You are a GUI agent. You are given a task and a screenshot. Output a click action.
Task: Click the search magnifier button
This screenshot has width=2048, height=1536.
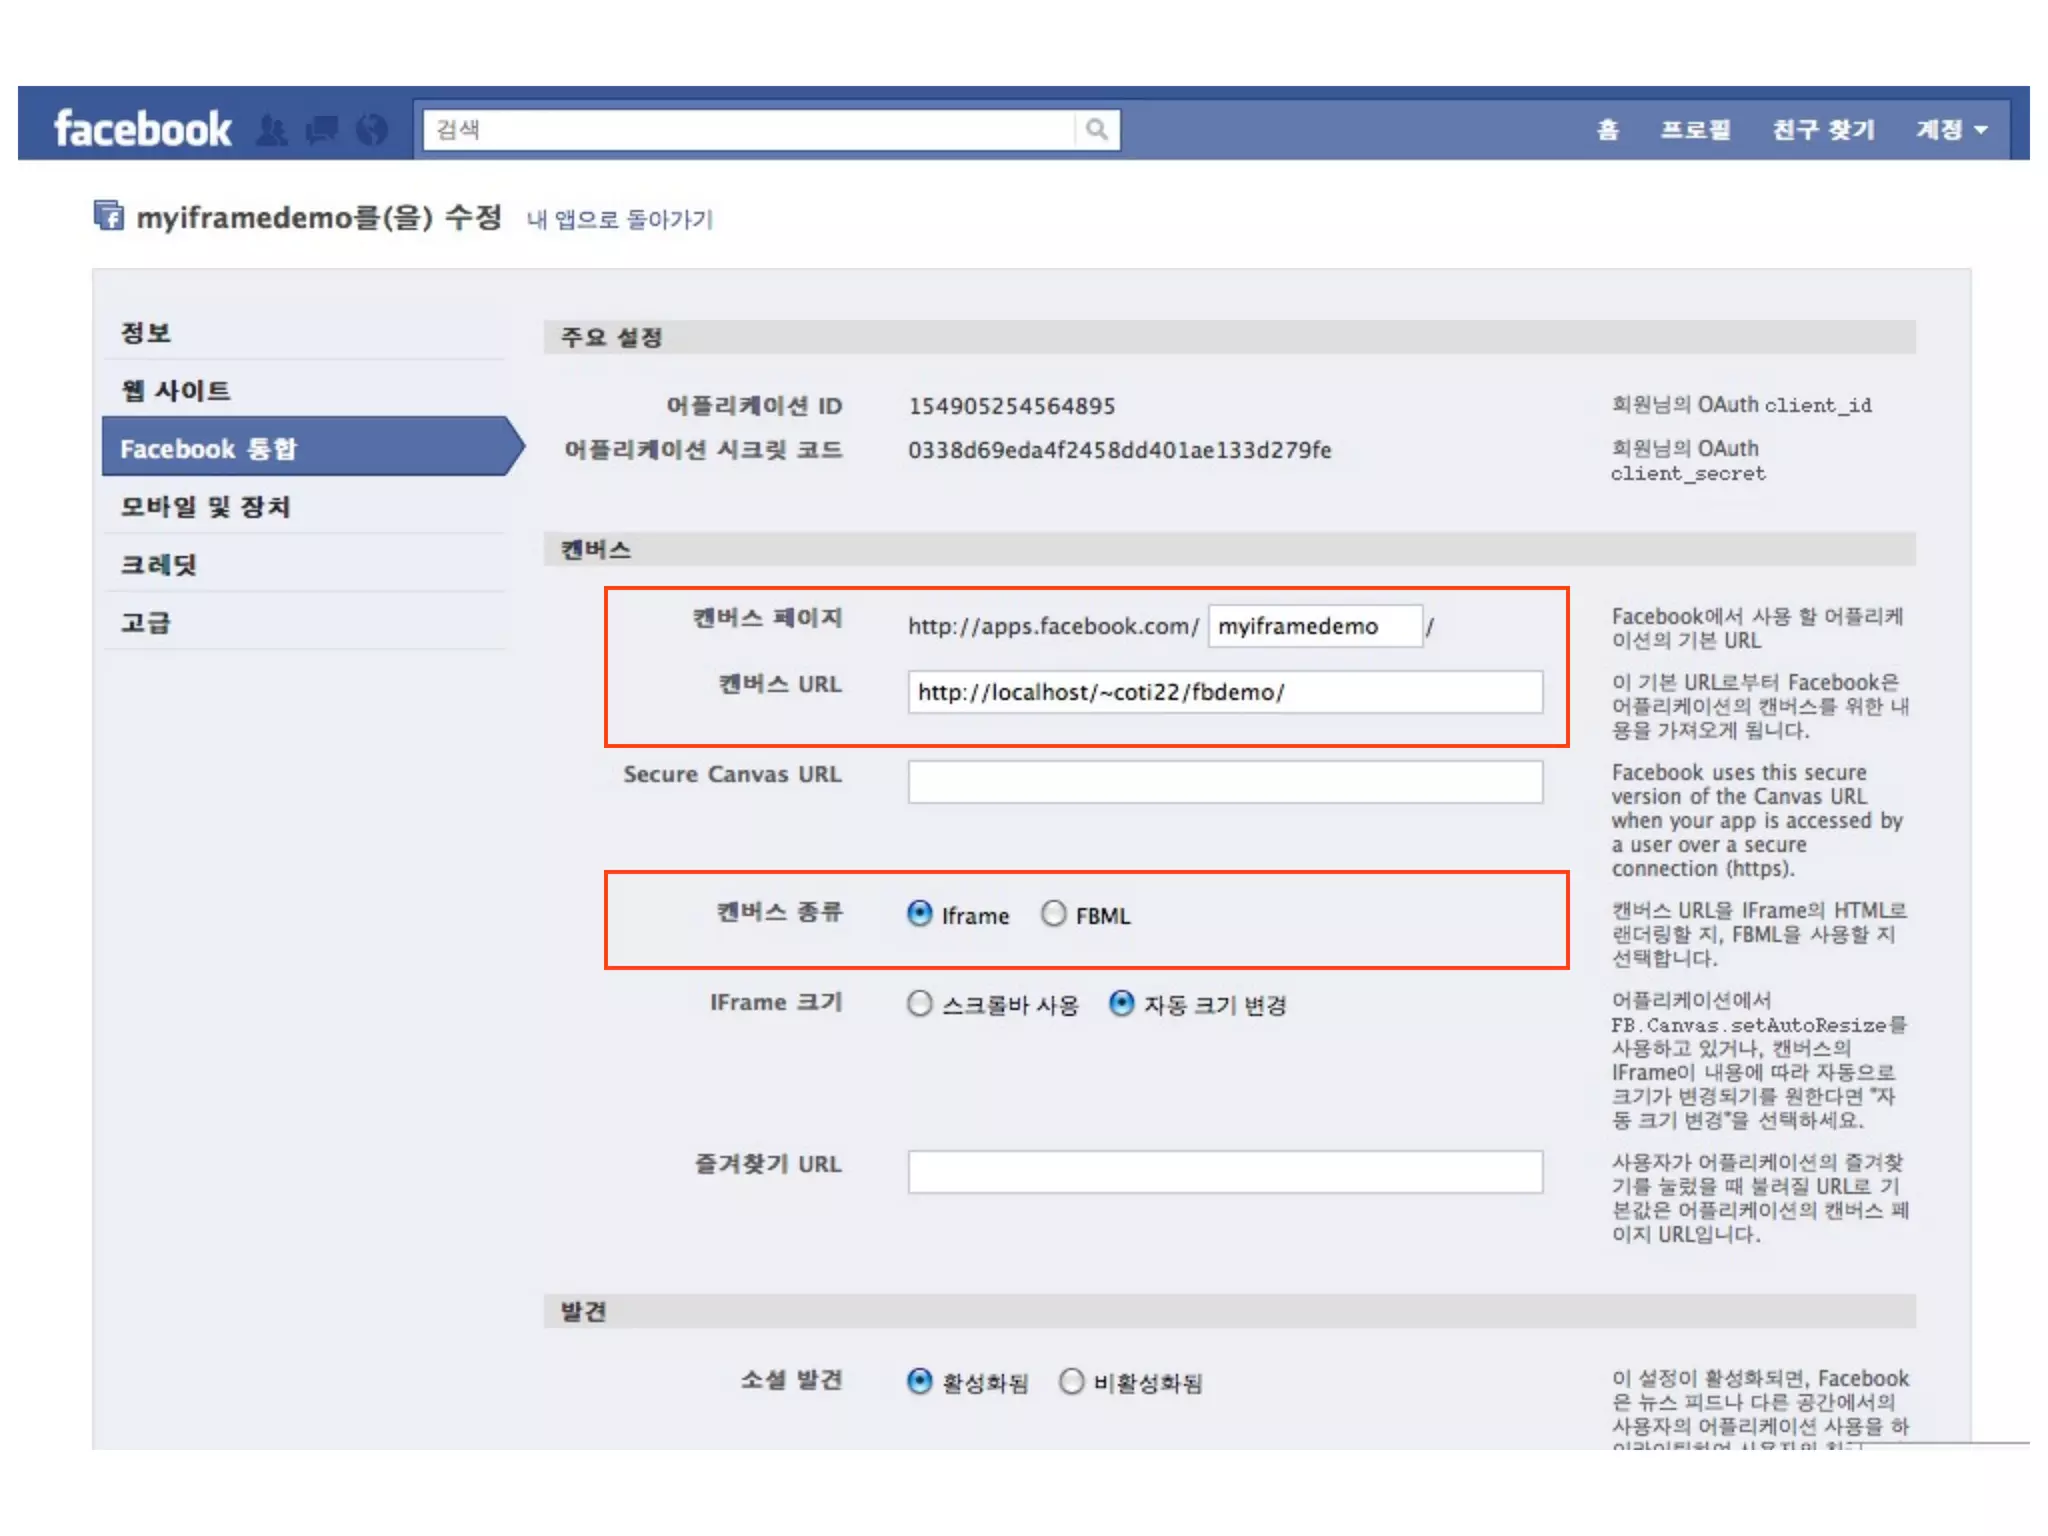(x=1097, y=130)
